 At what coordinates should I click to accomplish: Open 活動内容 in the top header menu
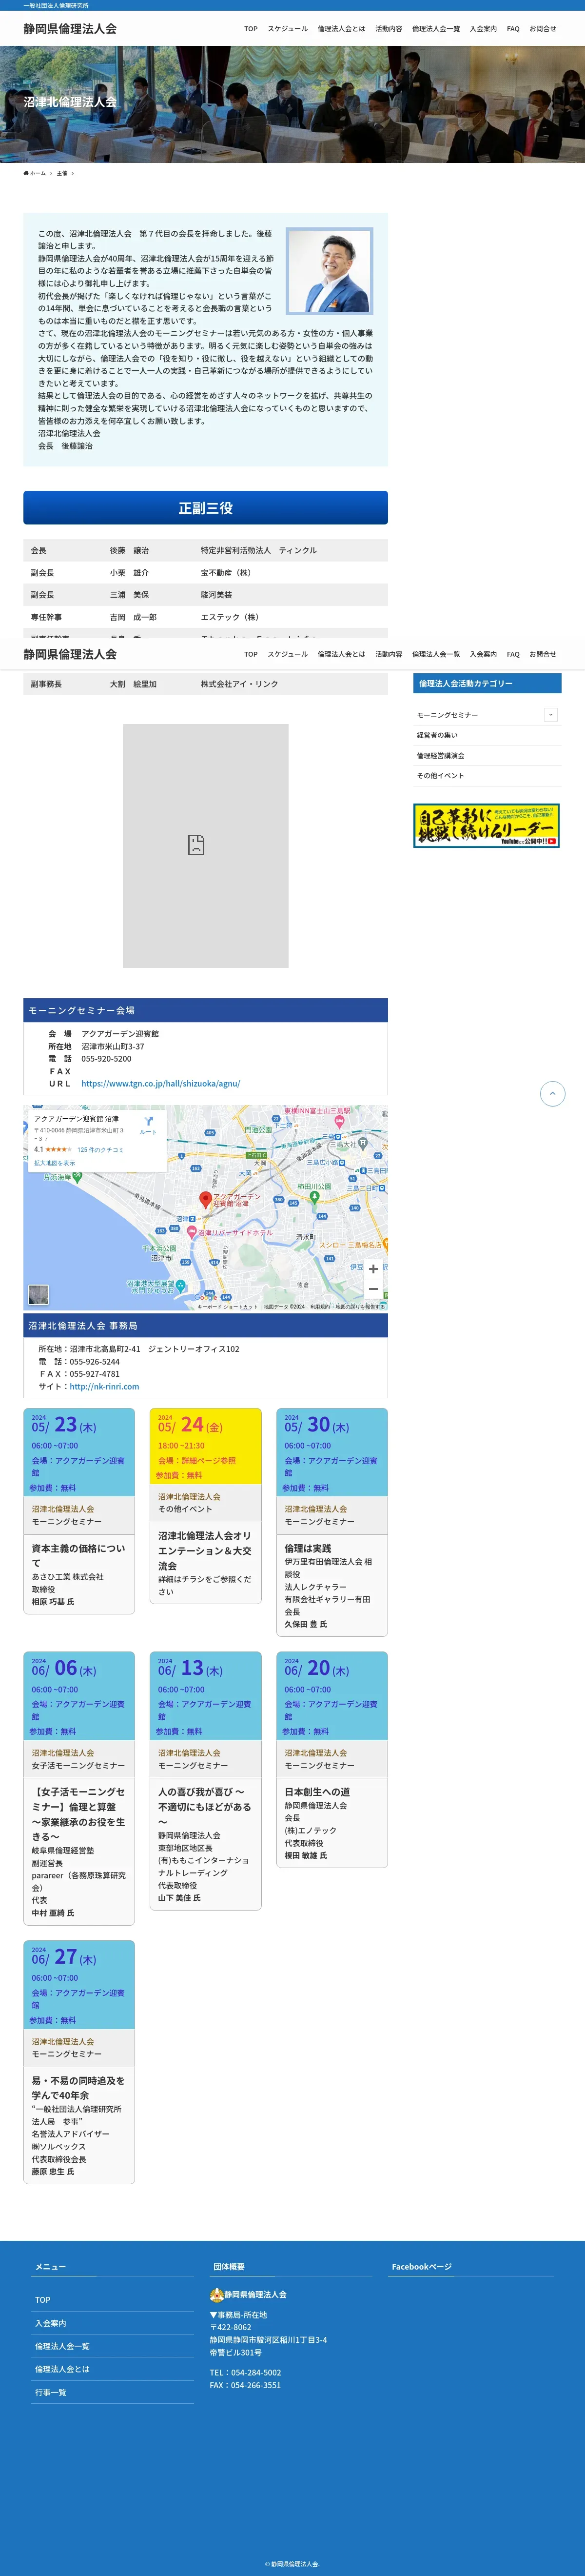point(389,29)
